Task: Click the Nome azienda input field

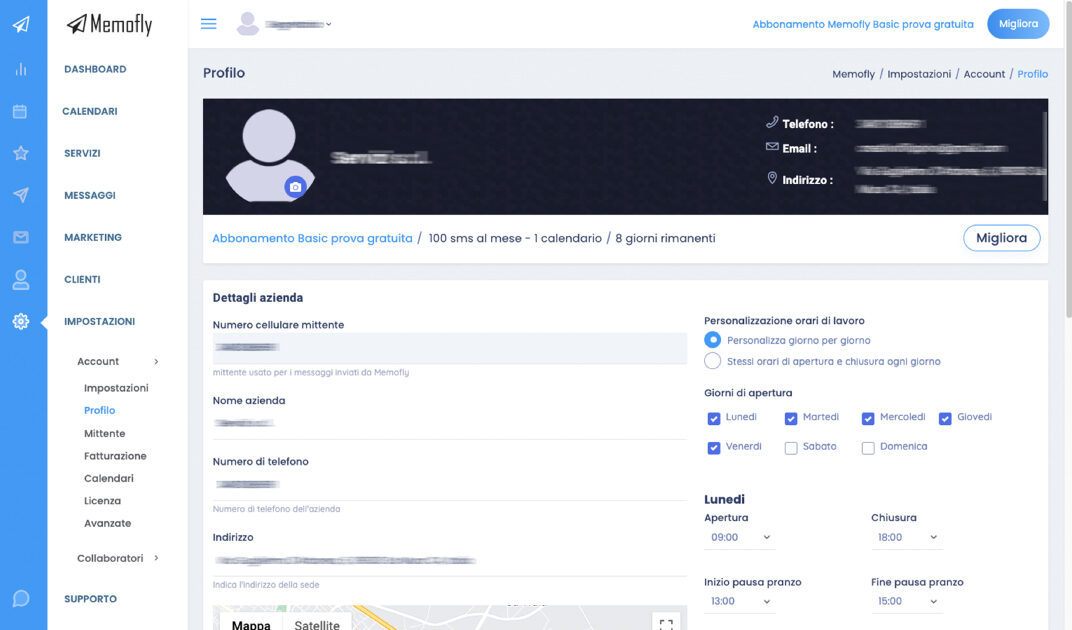Action: (449, 423)
